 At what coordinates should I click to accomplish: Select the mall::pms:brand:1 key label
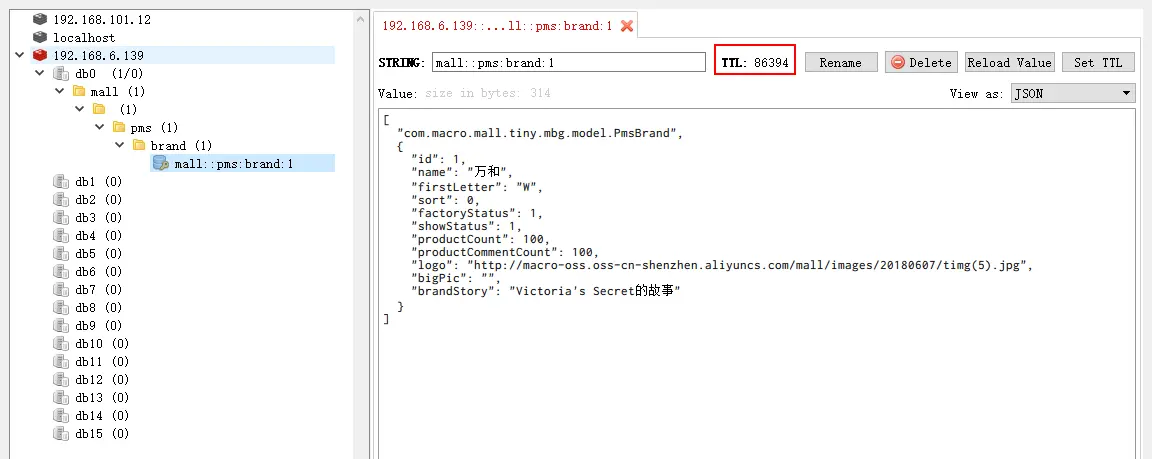coord(234,163)
